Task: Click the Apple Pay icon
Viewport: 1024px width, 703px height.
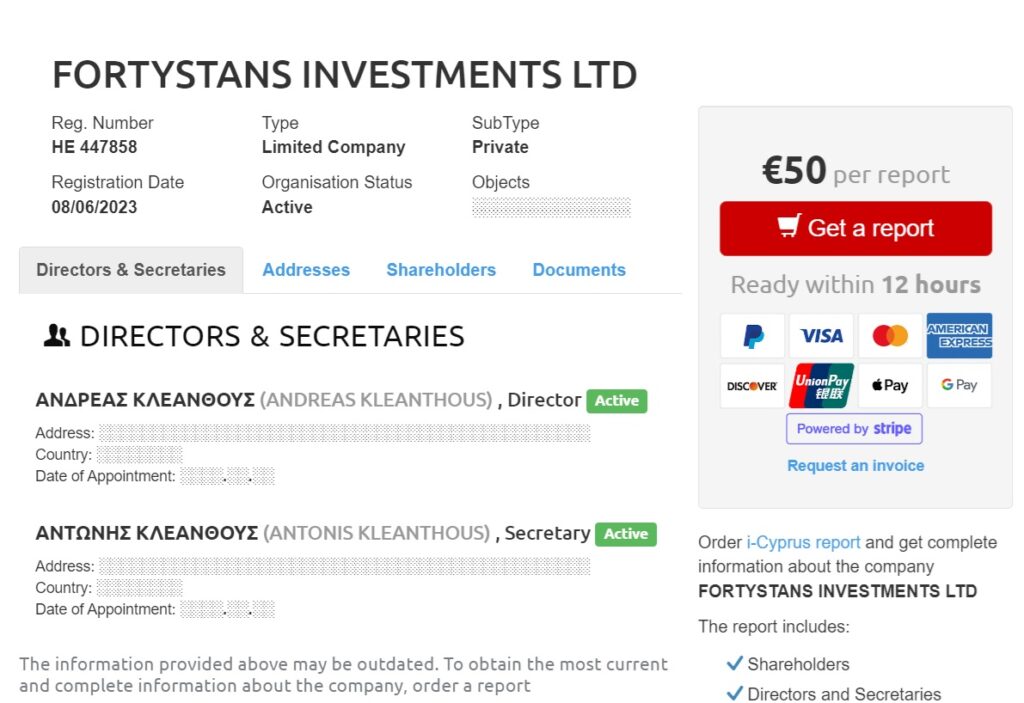Action: [890, 386]
